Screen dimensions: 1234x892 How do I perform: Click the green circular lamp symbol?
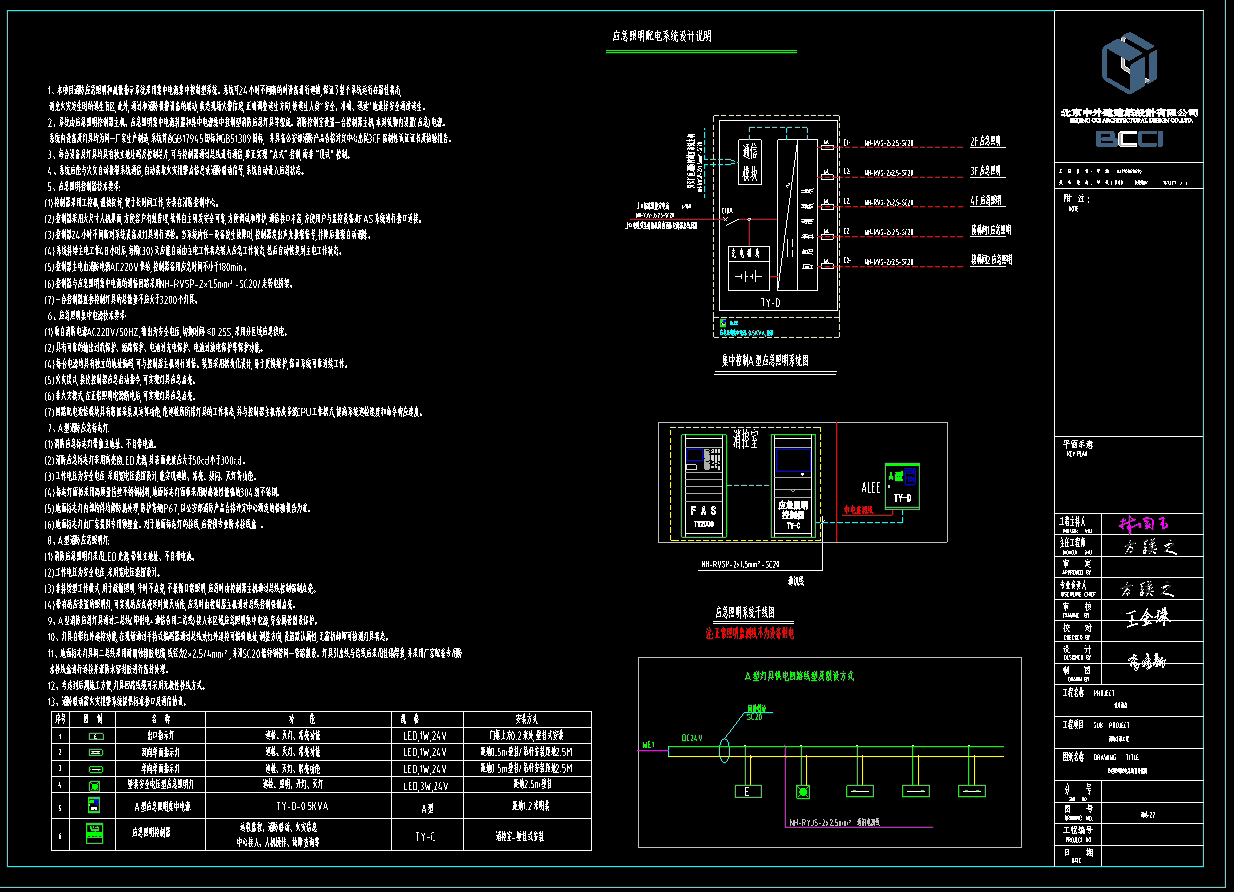pyautogui.click(x=801, y=793)
